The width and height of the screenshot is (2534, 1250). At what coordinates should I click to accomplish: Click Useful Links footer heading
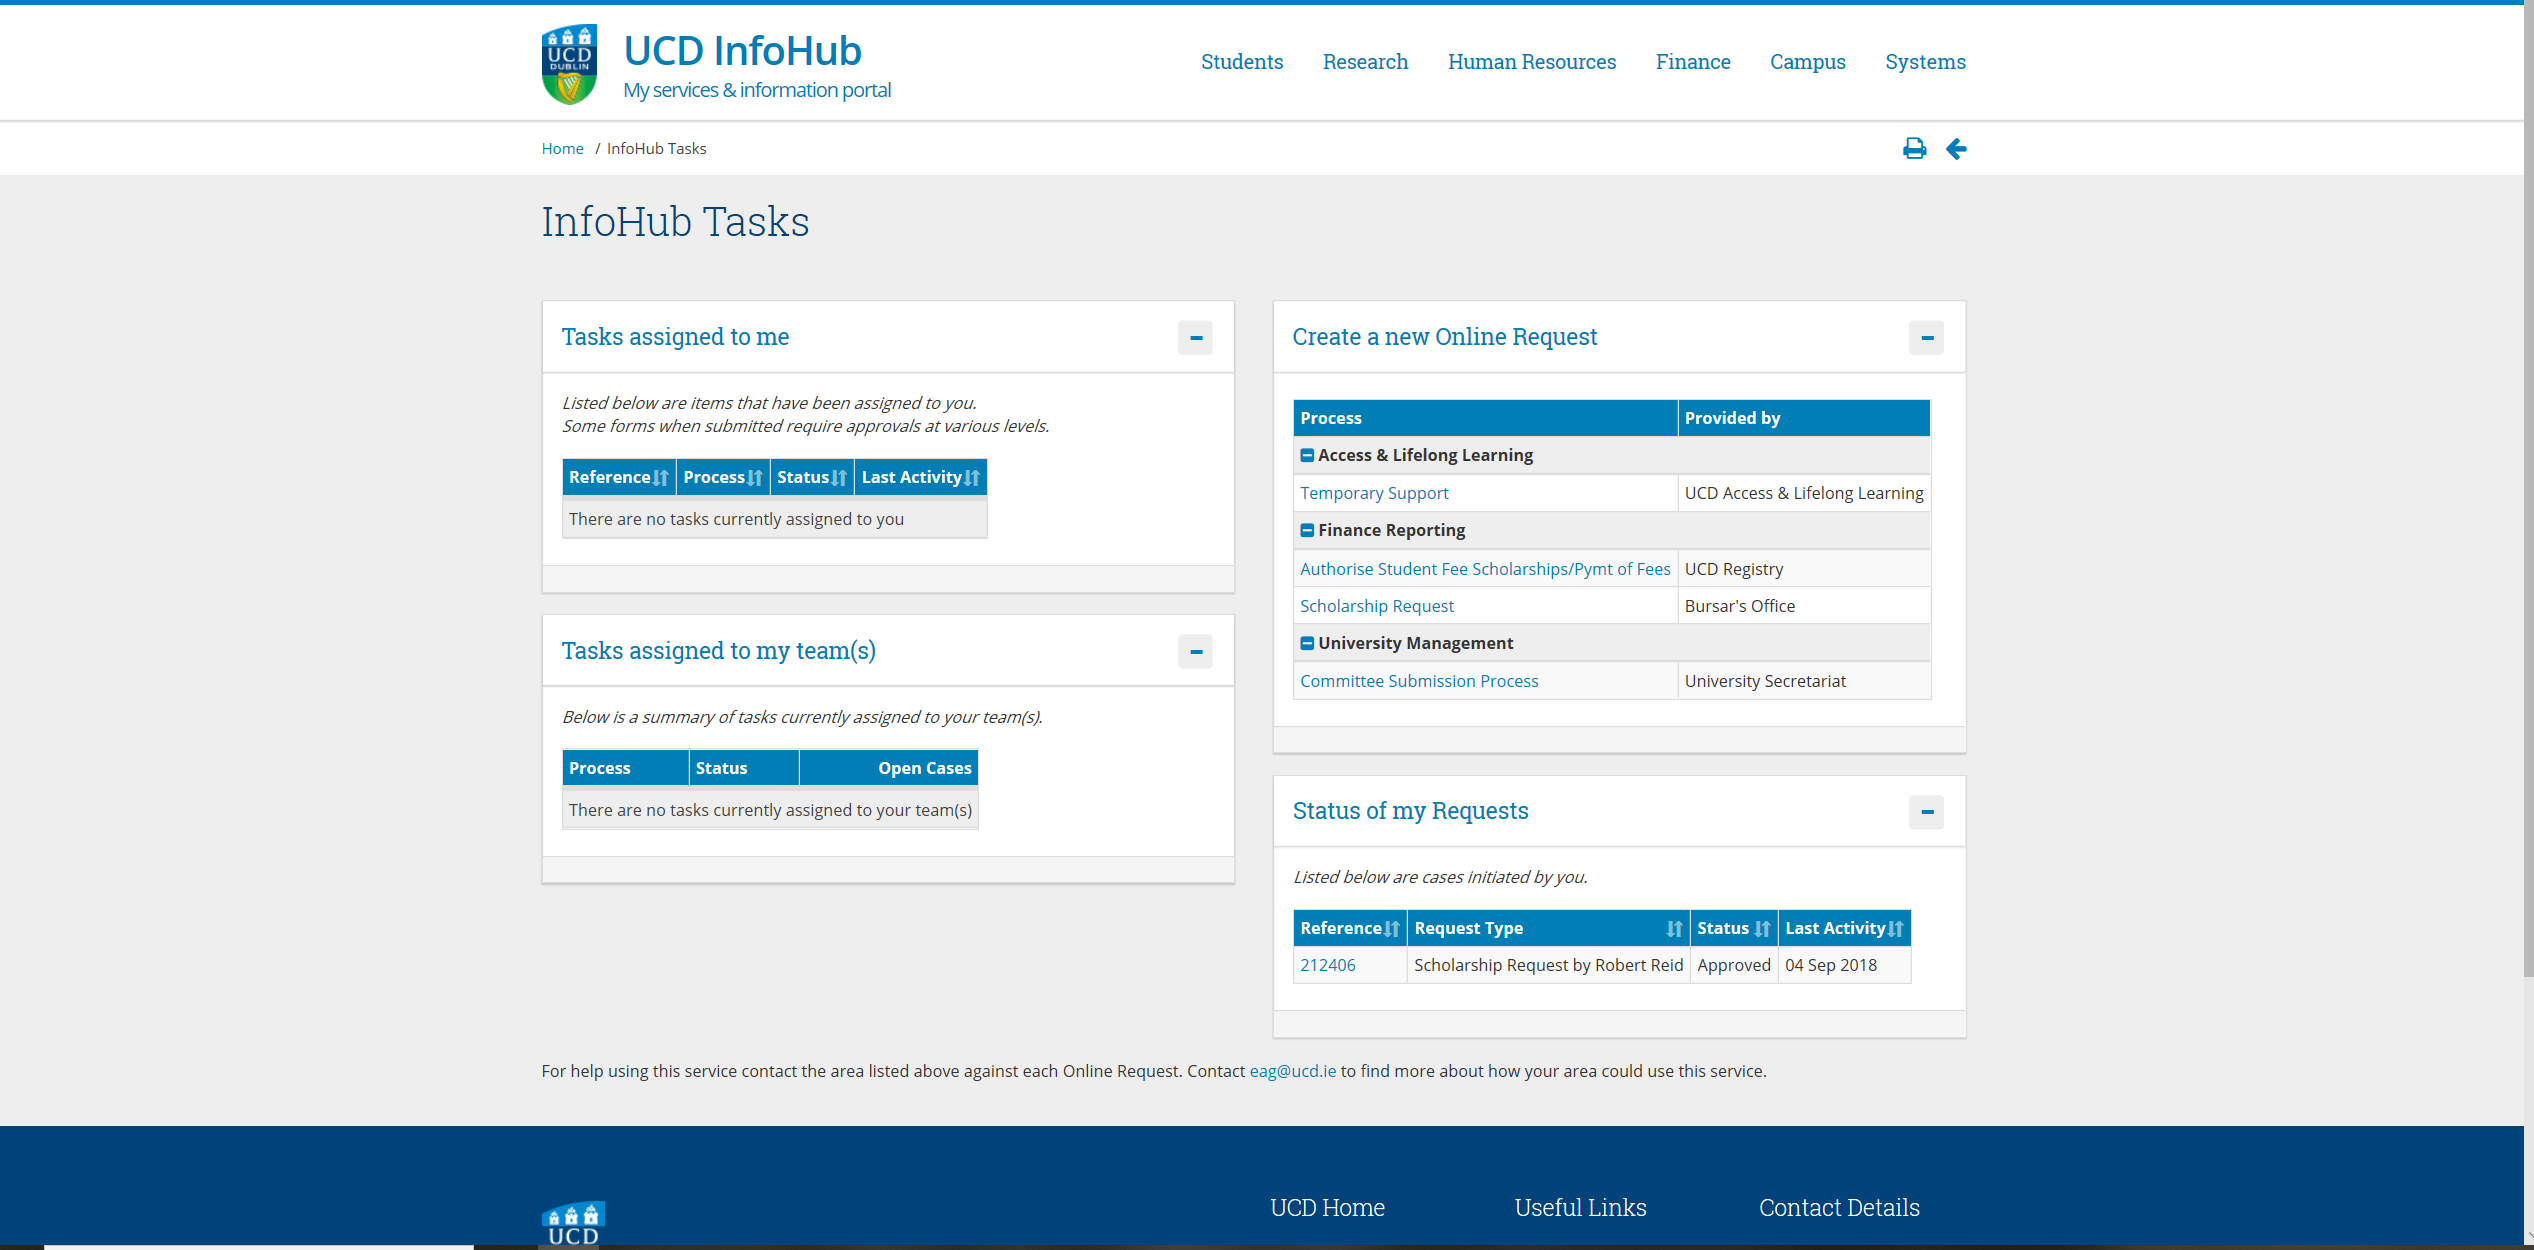(x=1580, y=1208)
